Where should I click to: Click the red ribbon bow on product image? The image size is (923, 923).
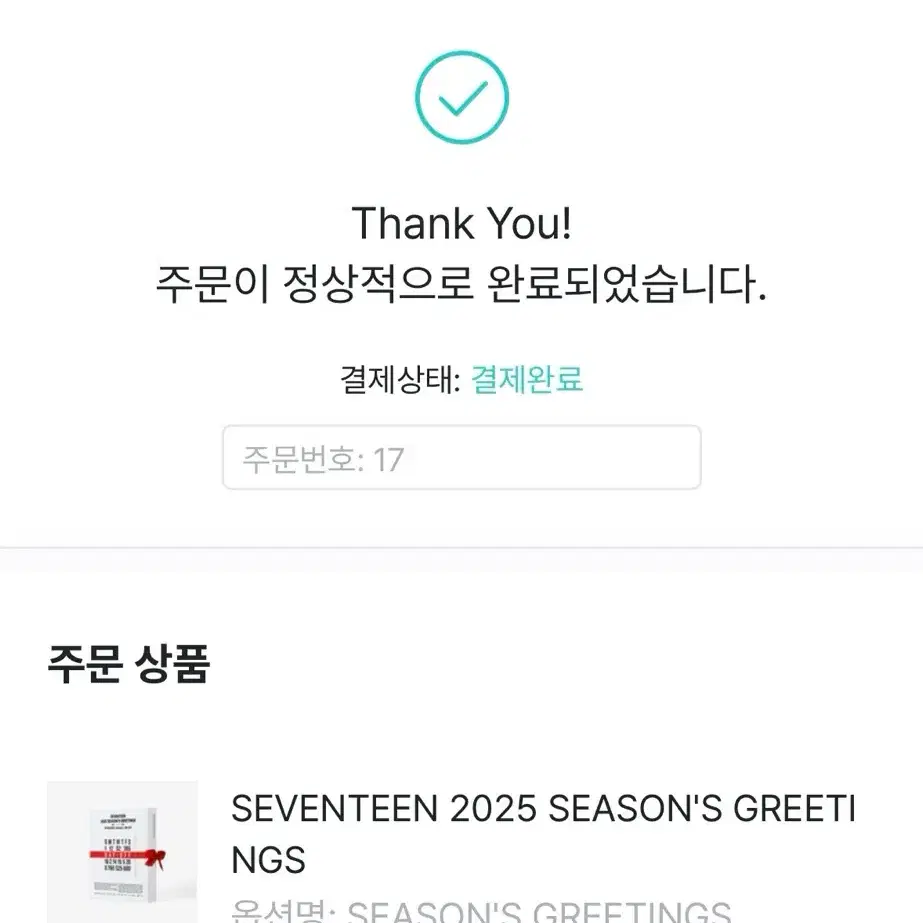coord(155,858)
